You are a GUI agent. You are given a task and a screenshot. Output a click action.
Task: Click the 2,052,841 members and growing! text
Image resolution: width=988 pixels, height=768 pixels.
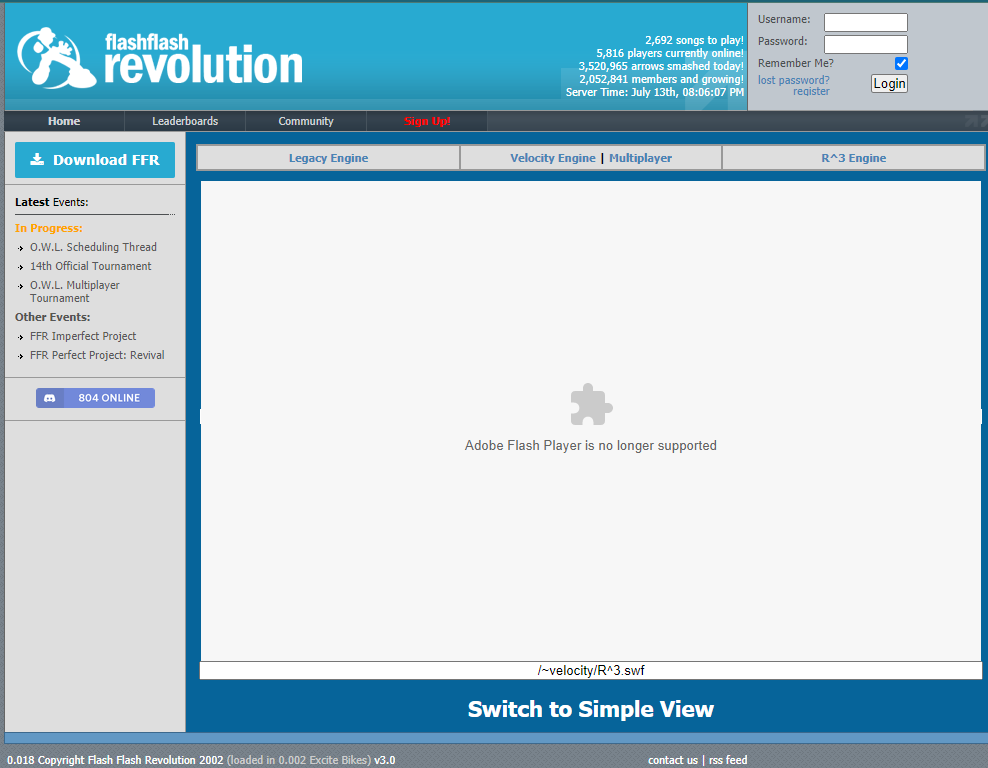(x=662, y=79)
